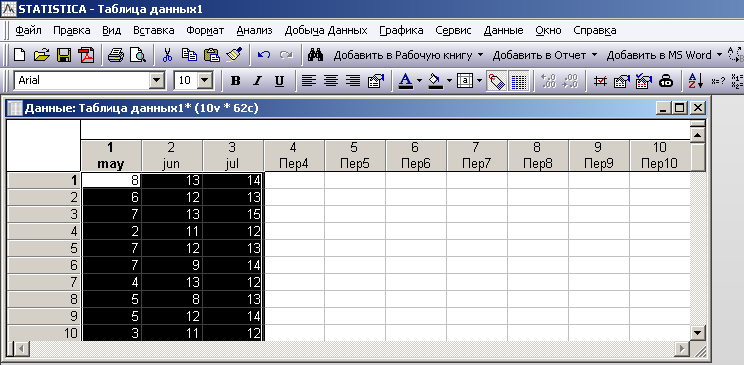This screenshot has width=744, height=365.
Task: Select the 'may' column header
Action: point(111,156)
